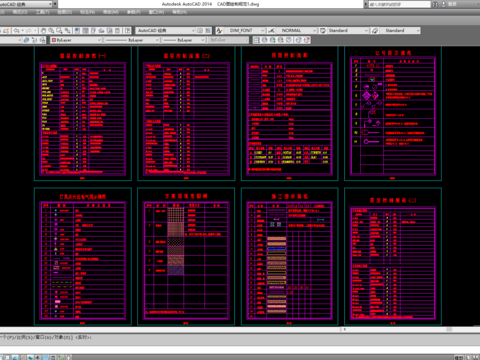Open the ByLayer color dropdown
The width and height of the screenshot is (480, 360).
coord(76,40)
